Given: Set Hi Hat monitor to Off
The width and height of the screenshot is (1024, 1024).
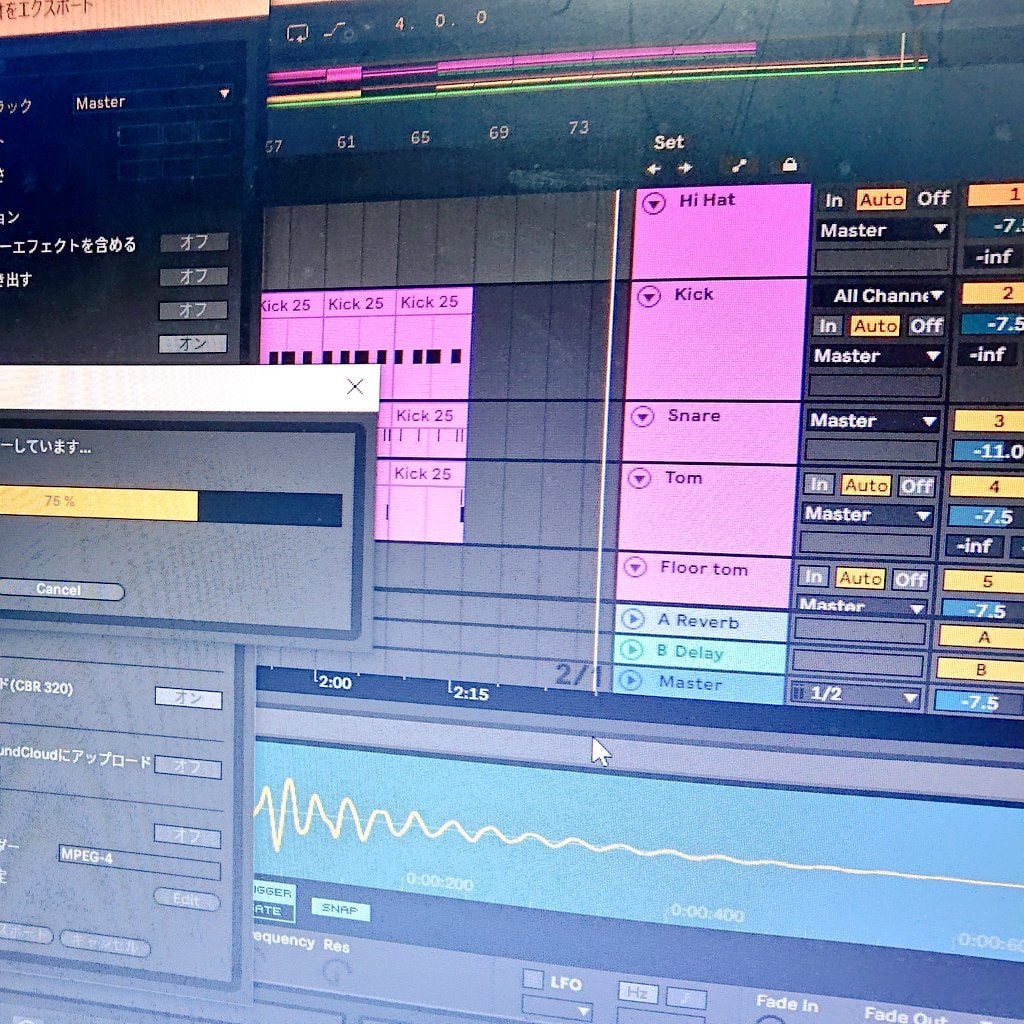Looking at the screenshot, I should coord(933,198).
